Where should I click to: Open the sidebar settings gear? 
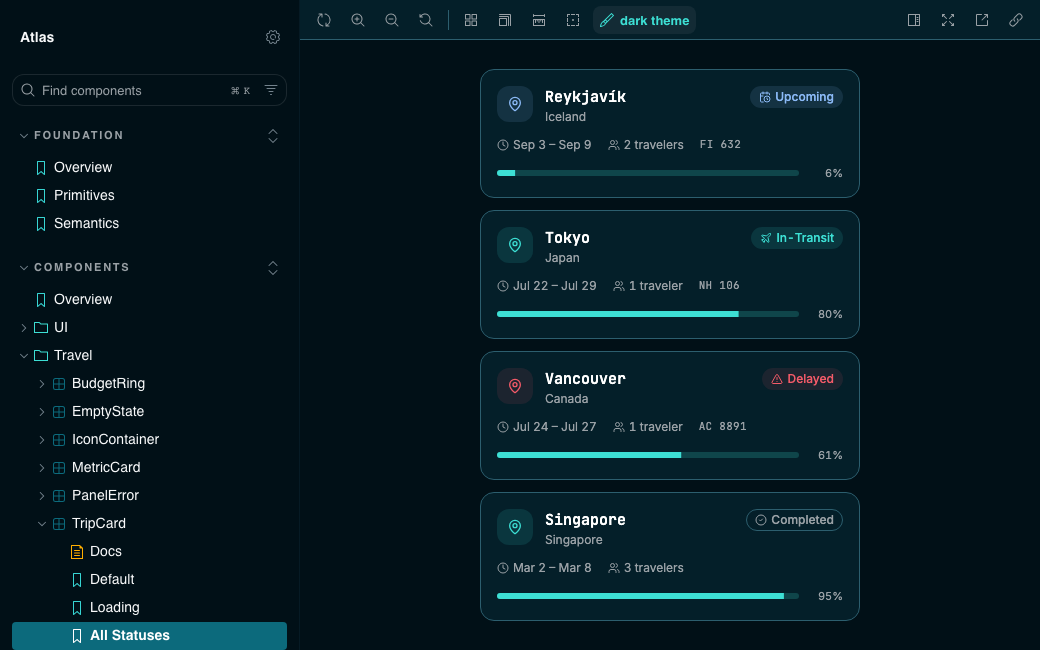click(x=273, y=37)
